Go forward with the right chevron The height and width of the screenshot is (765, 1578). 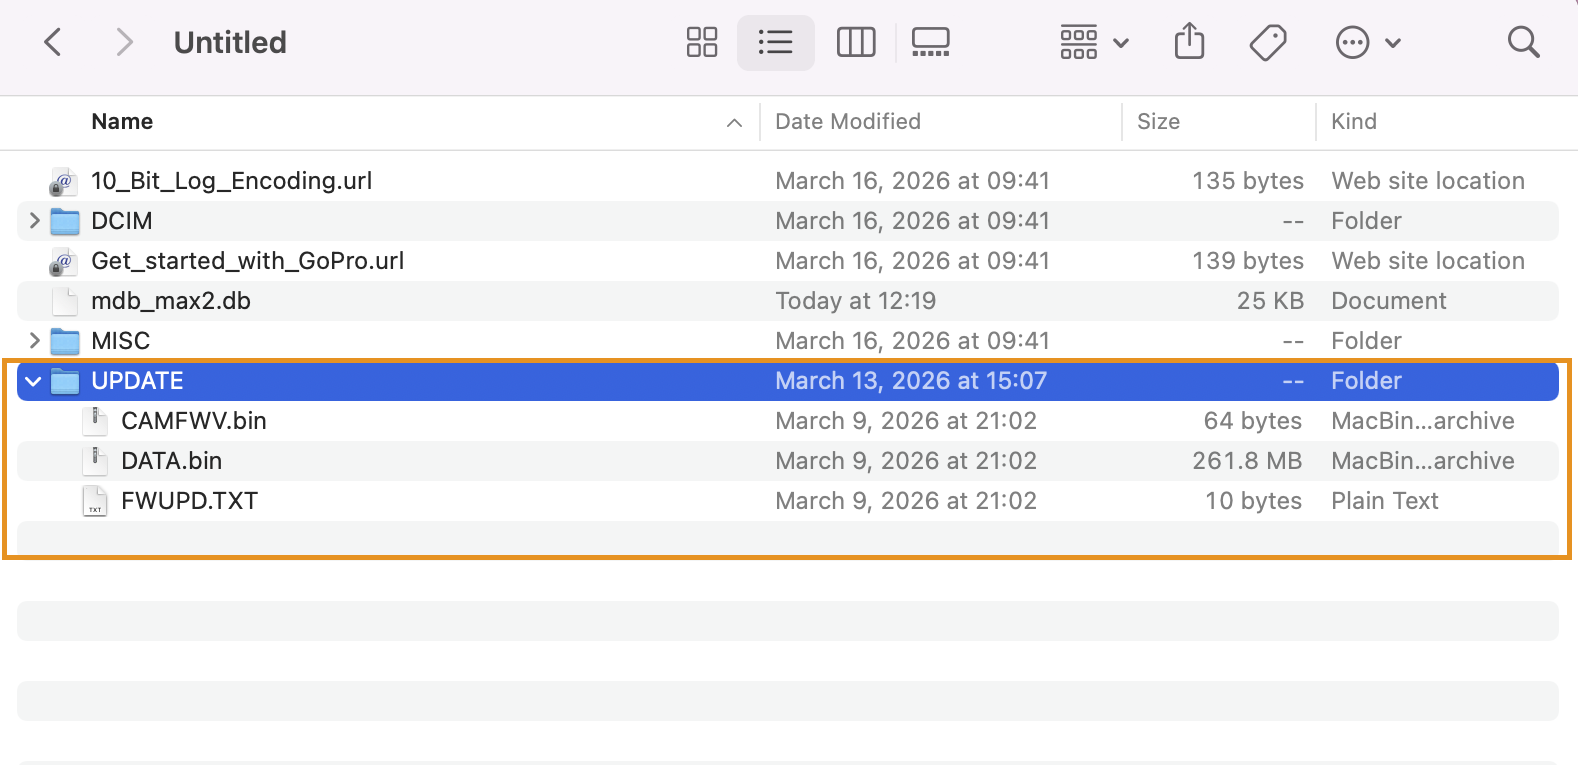coord(124,42)
